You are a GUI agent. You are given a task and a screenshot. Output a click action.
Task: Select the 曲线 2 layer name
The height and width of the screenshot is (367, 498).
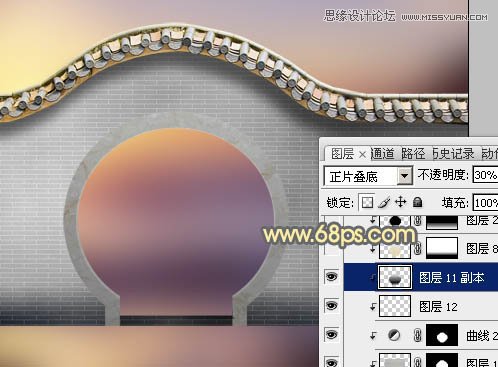(x=481, y=336)
